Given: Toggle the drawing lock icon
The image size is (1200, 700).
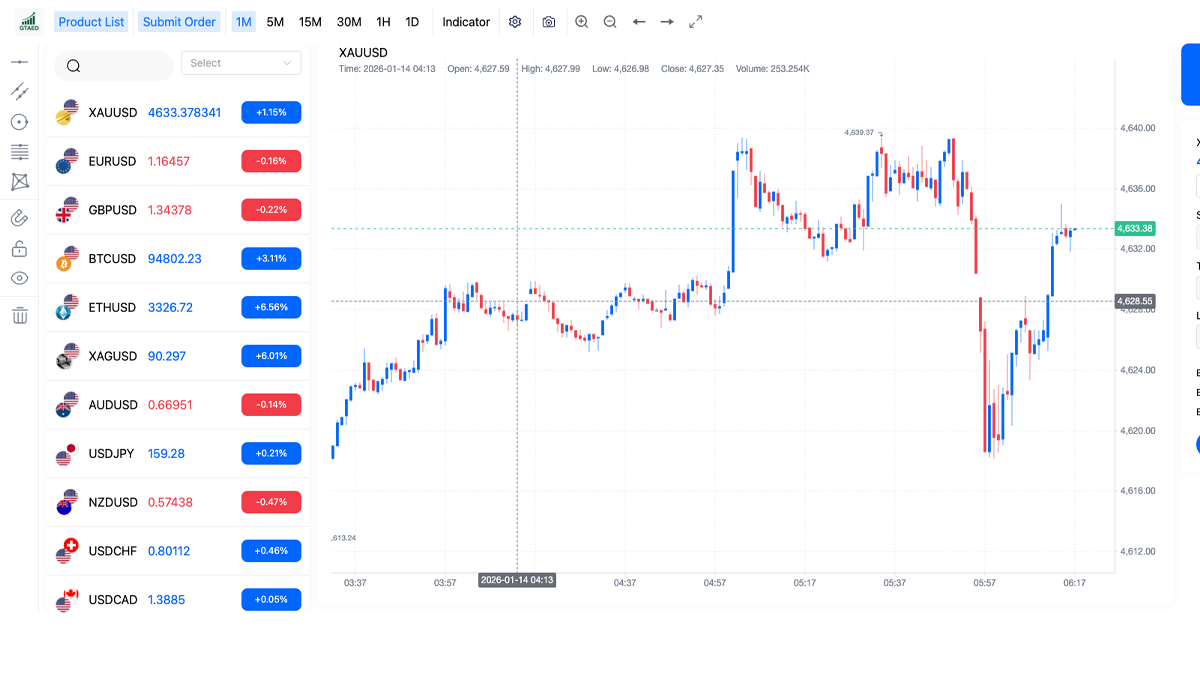Looking at the screenshot, I should click(19, 248).
